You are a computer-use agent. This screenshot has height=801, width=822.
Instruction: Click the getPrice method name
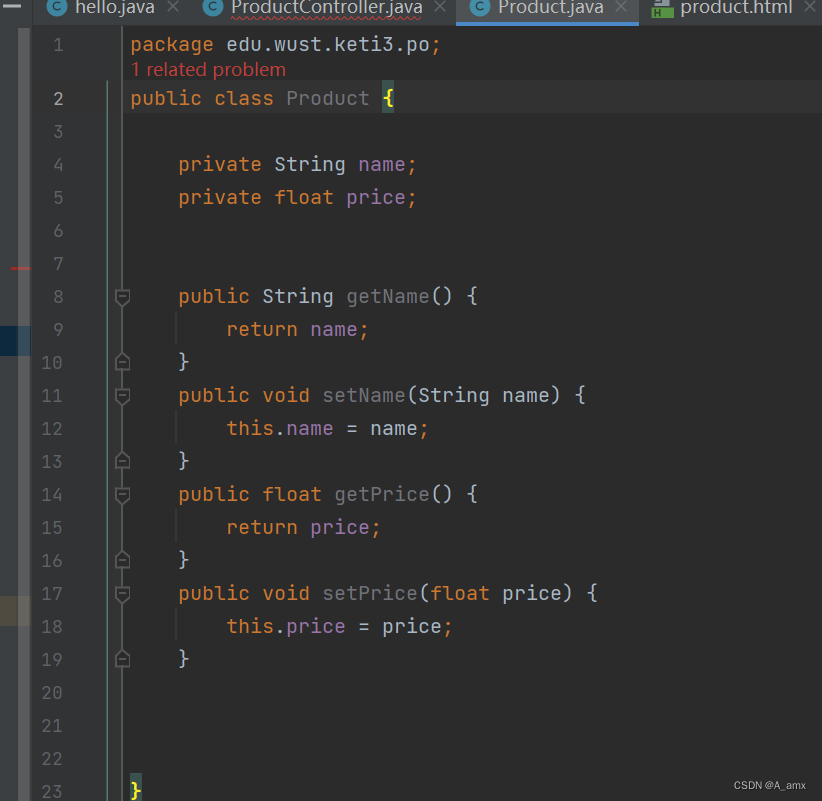(x=382, y=494)
